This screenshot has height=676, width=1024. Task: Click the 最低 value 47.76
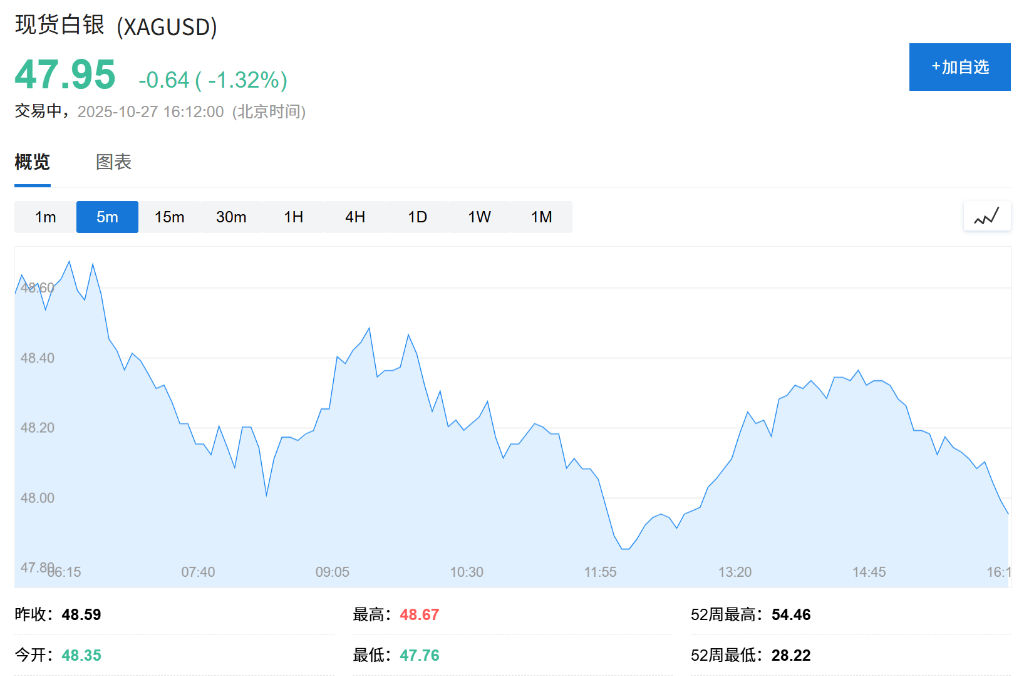point(419,656)
